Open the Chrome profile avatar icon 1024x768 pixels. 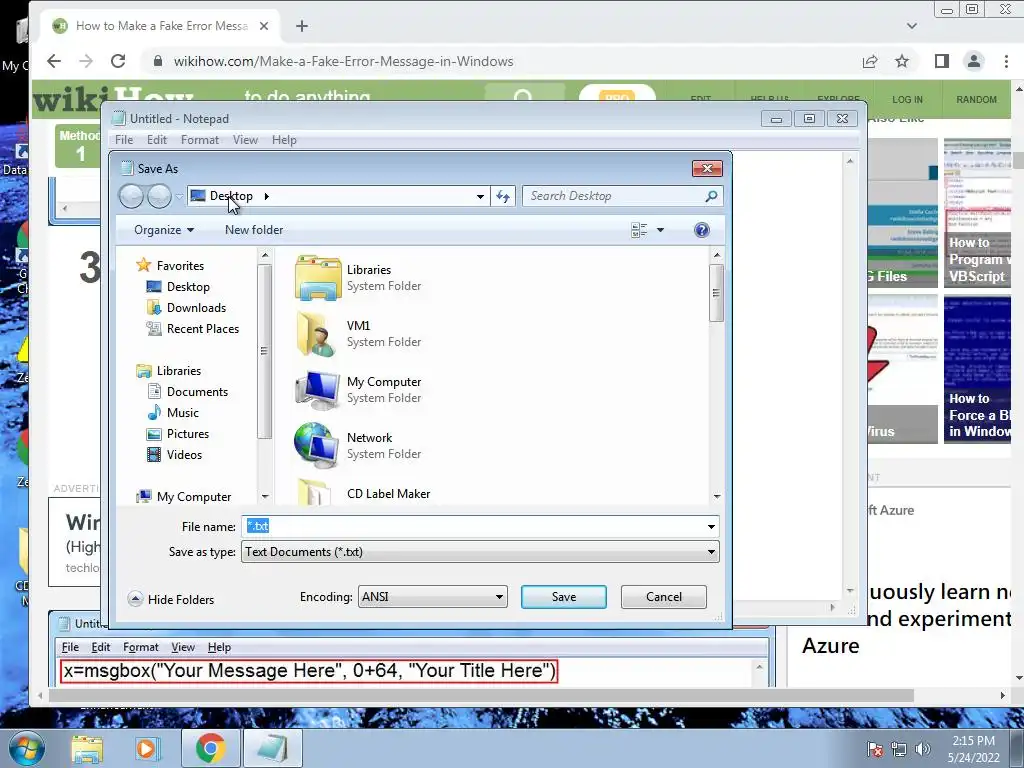point(974,61)
